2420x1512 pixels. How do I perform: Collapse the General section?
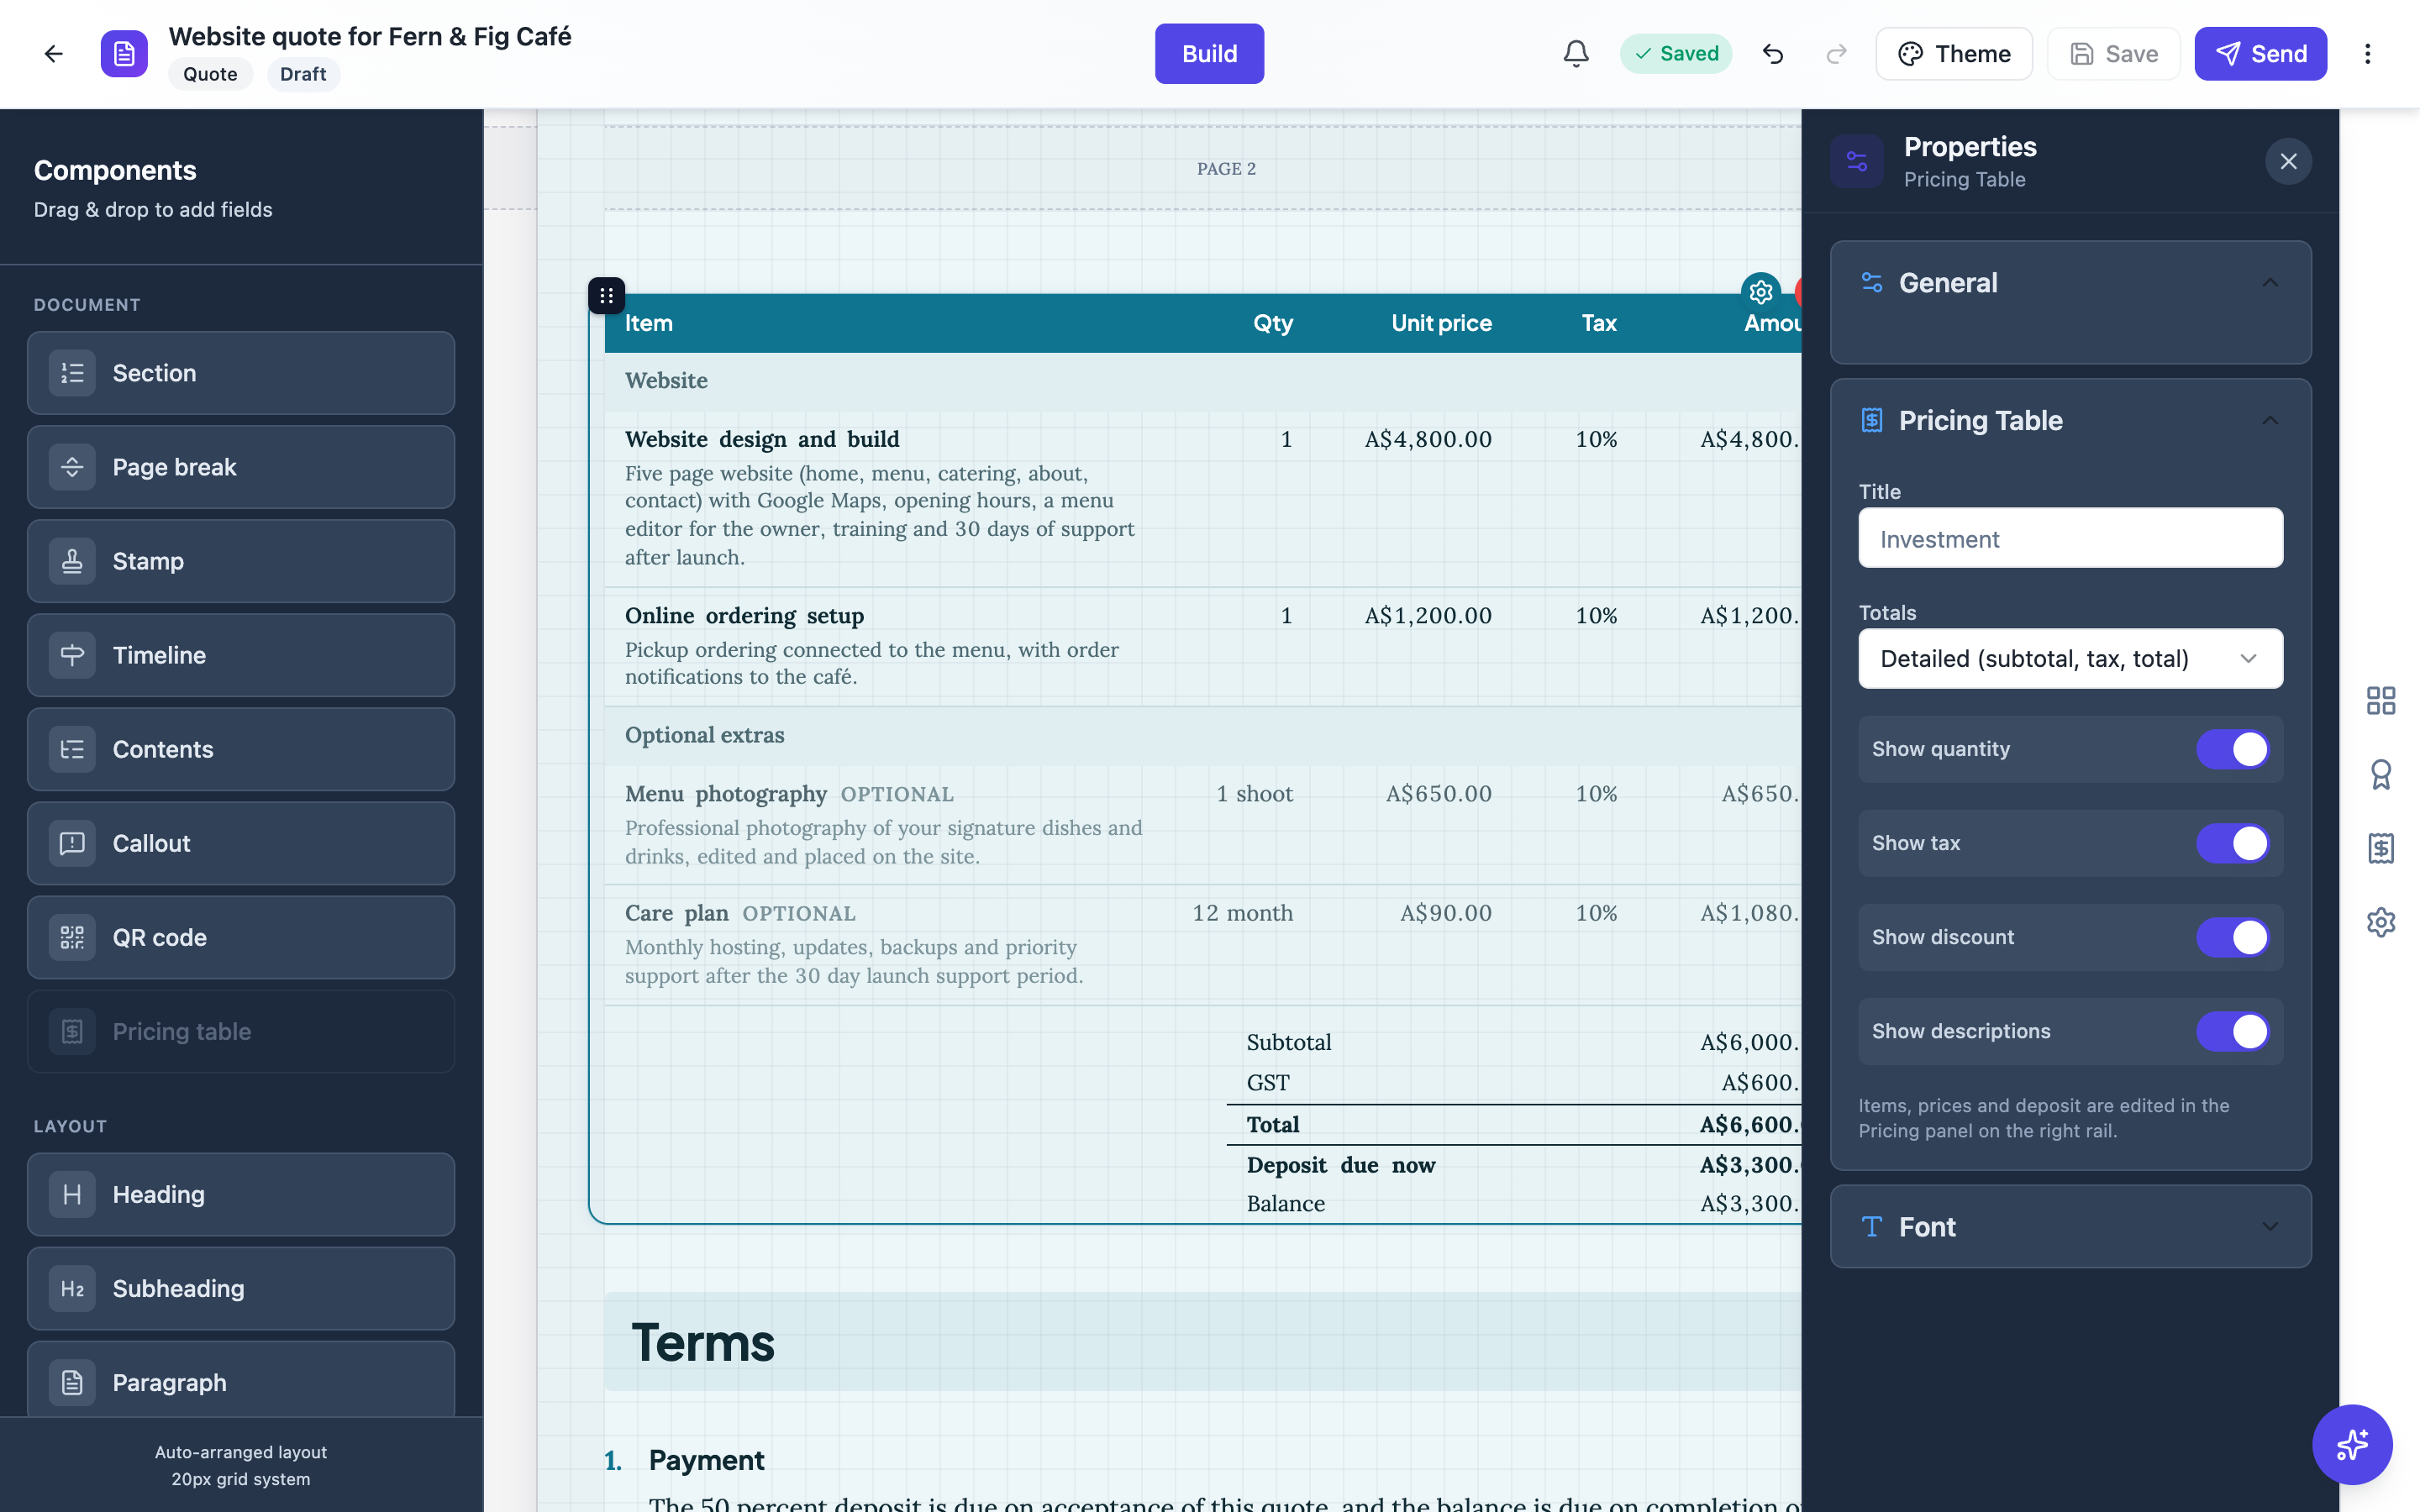[2269, 283]
